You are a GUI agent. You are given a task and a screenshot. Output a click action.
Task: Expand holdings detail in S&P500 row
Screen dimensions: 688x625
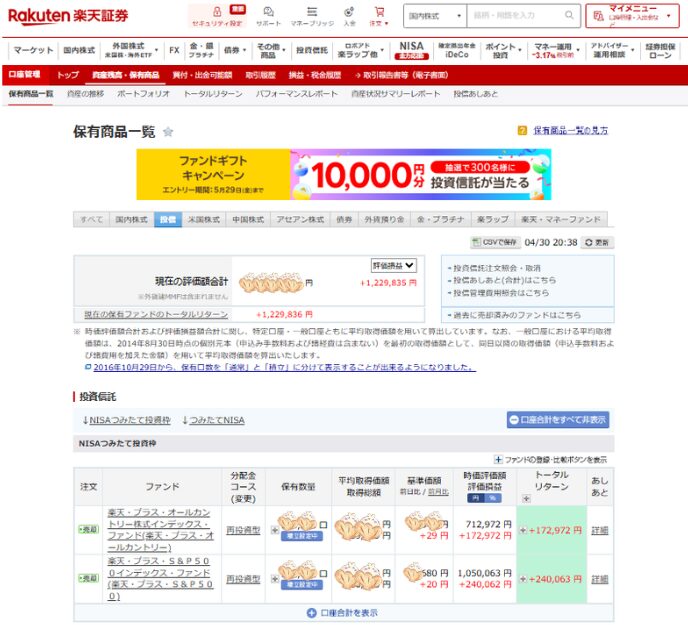274,579
